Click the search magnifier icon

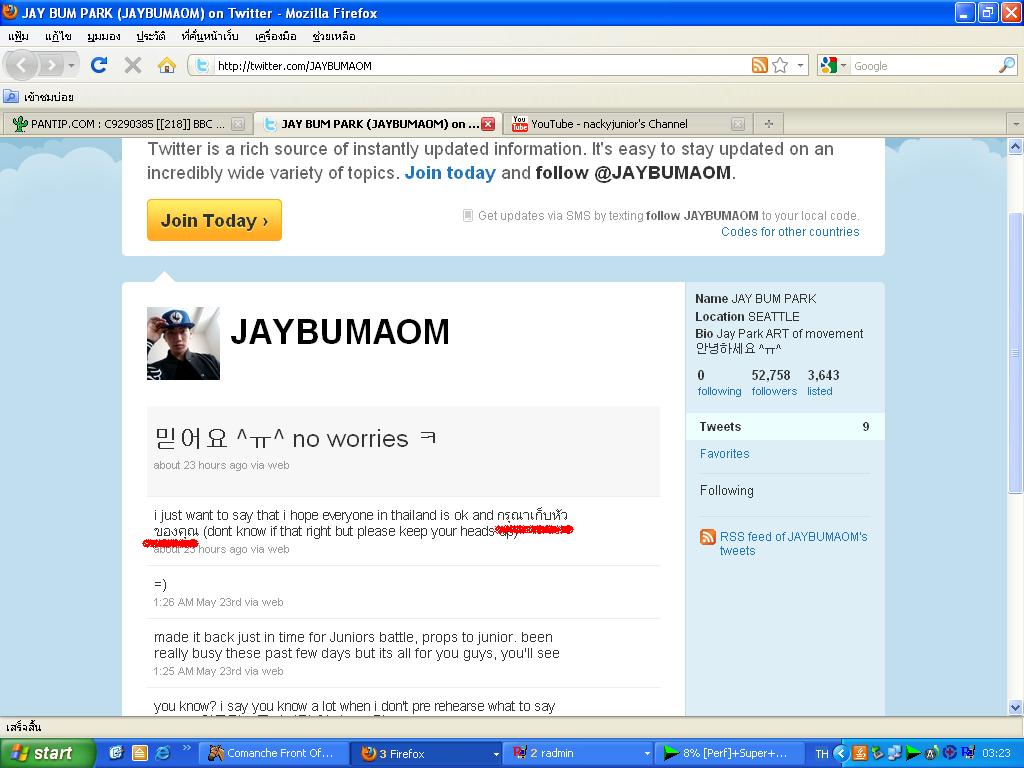1007,65
